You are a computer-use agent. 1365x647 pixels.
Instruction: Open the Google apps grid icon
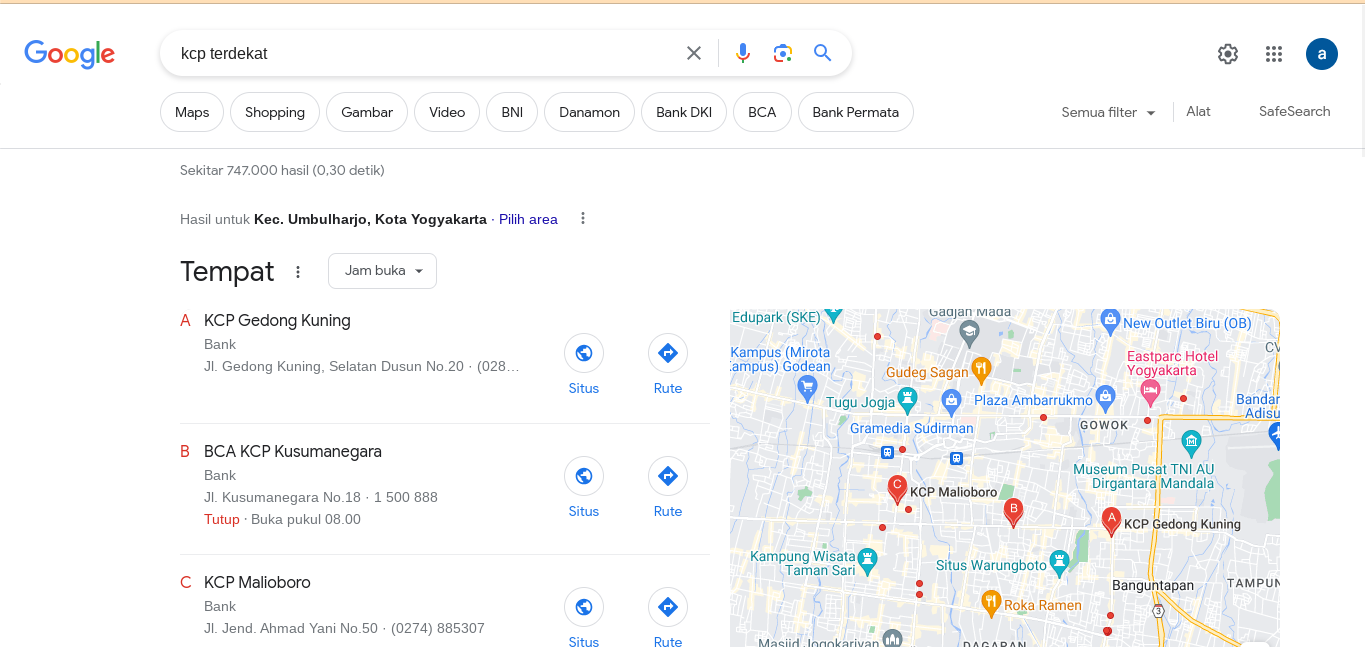coord(1274,54)
